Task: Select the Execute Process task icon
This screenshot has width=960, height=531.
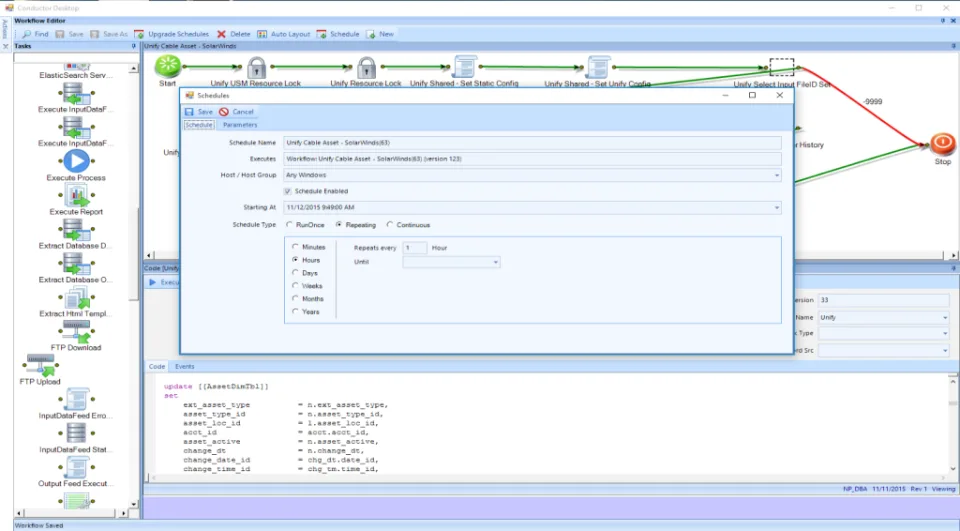Action: (x=76, y=161)
